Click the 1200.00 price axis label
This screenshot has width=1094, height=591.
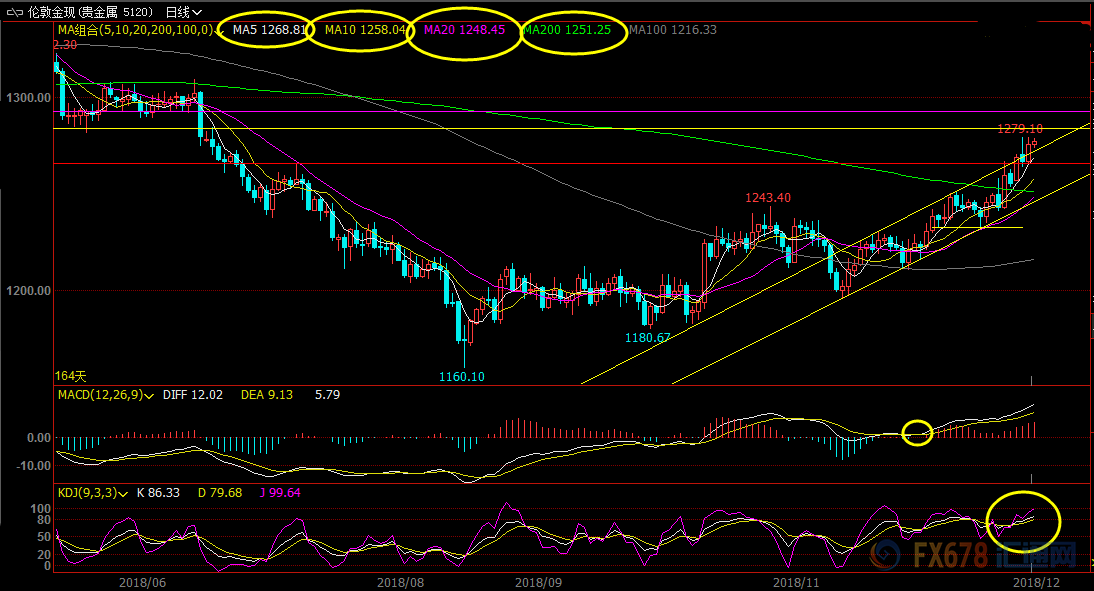coord(29,290)
